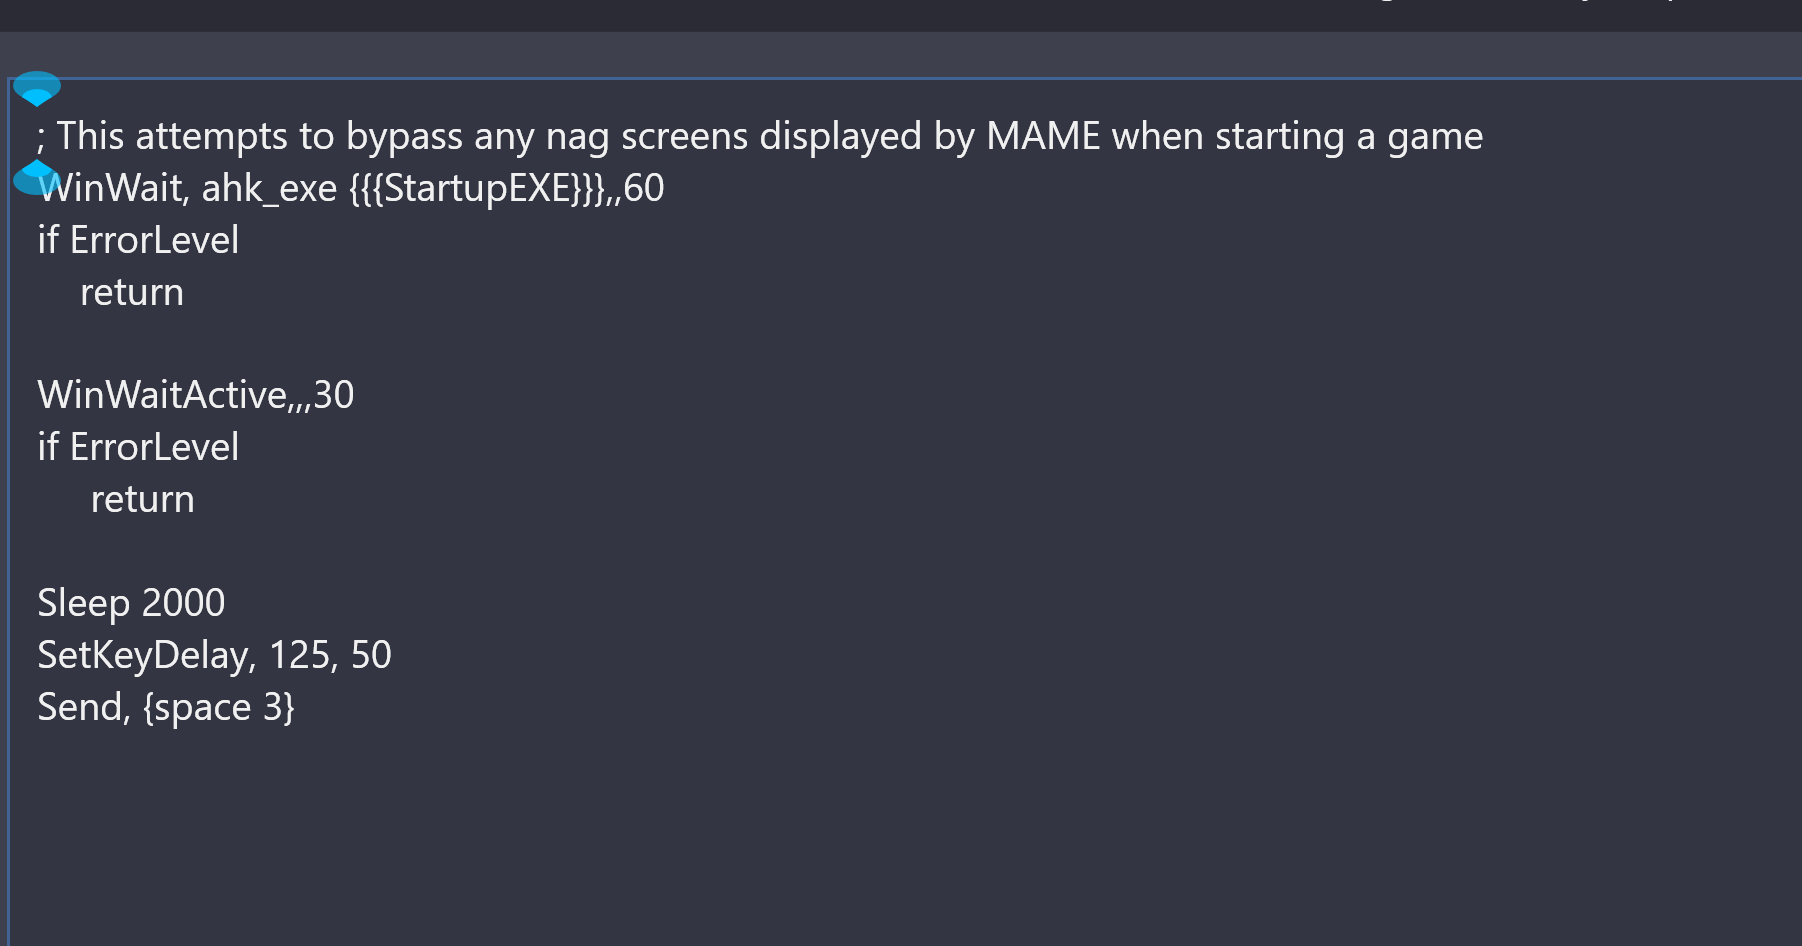1802x946 pixels.
Task: Click the word 'game' ending the comment
Action: (x=1435, y=137)
